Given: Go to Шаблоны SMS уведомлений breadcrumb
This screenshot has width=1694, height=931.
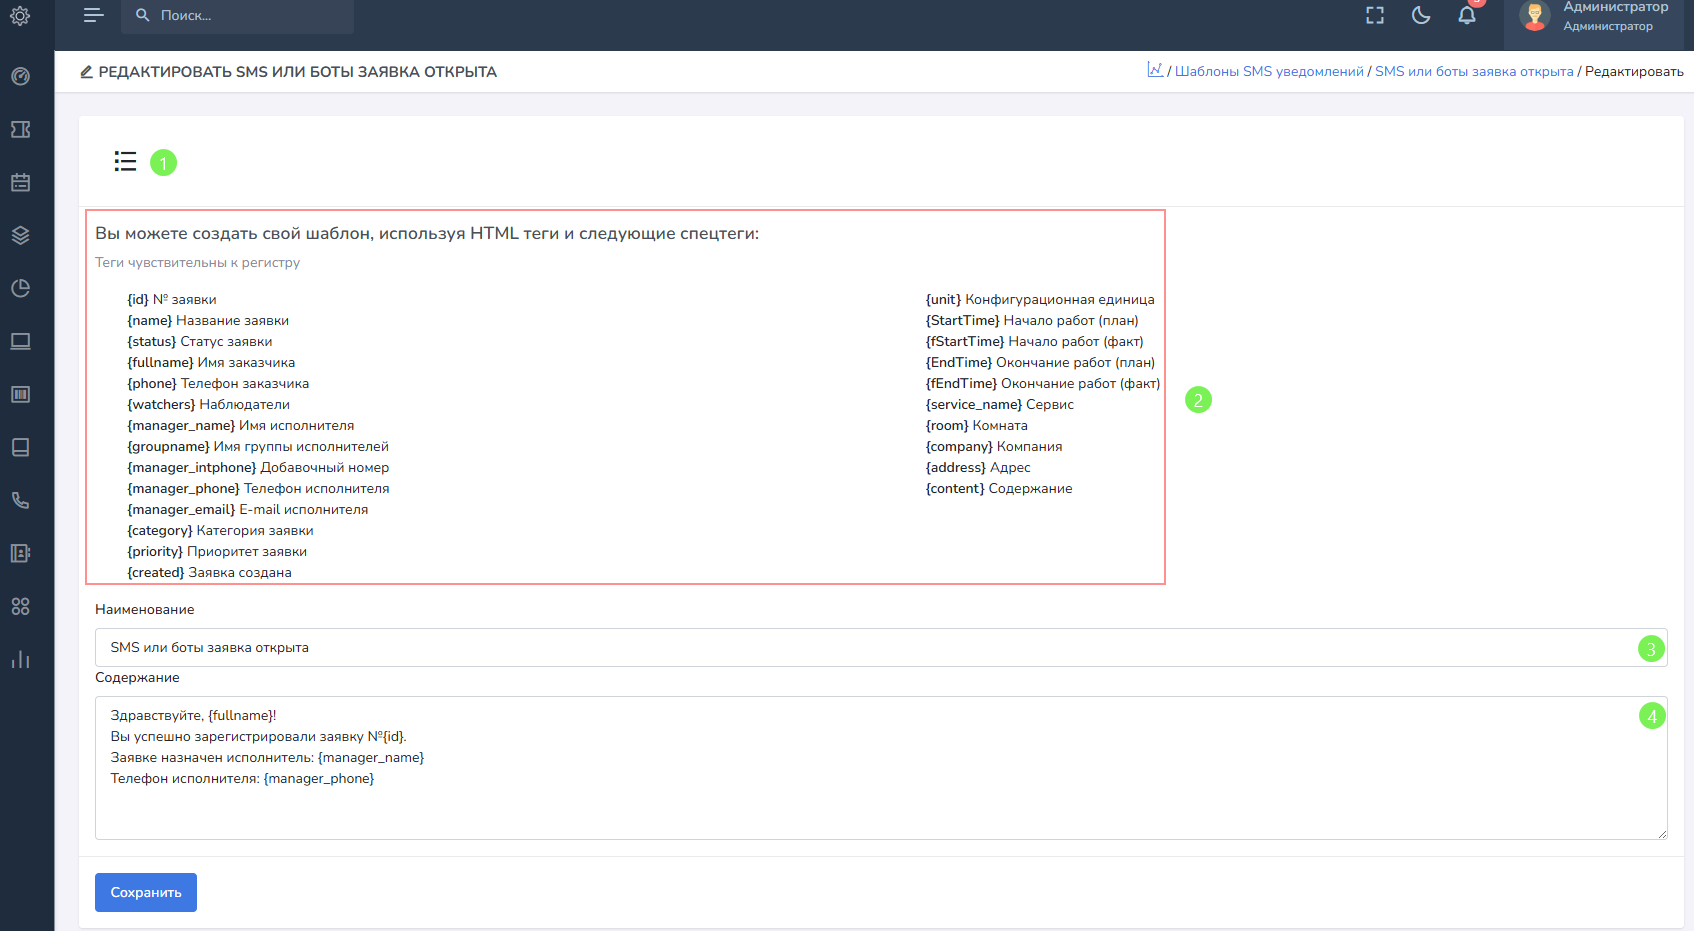Looking at the screenshot, I should coord(1269,72).
